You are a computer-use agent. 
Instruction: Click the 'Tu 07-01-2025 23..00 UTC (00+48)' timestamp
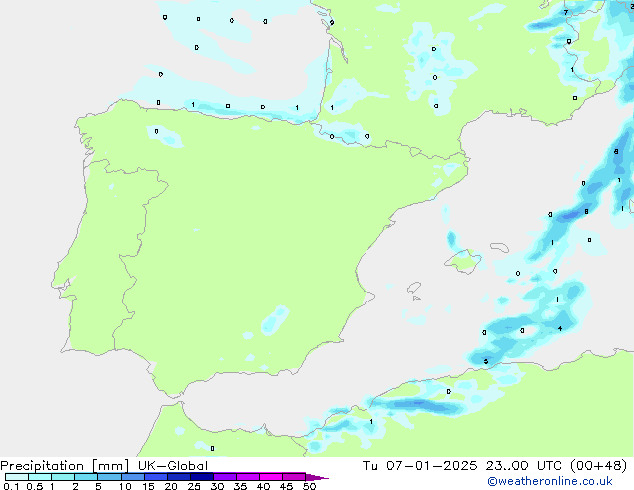[x=495, y=466]
